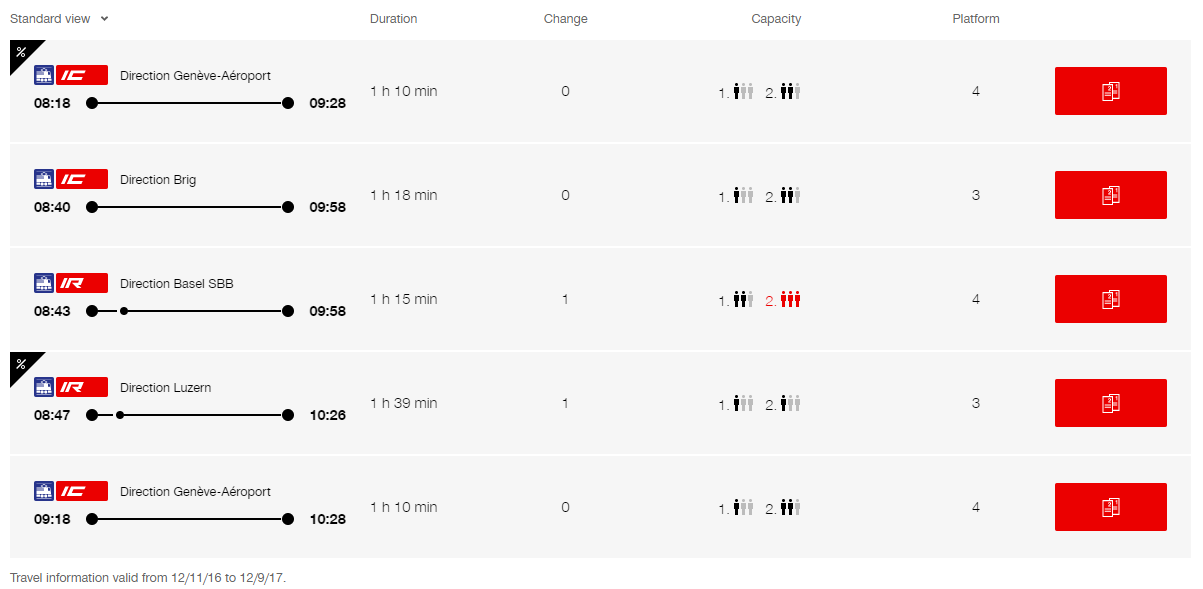Click the change stop marker on 08:43 timeline

[x=124, y=311]
